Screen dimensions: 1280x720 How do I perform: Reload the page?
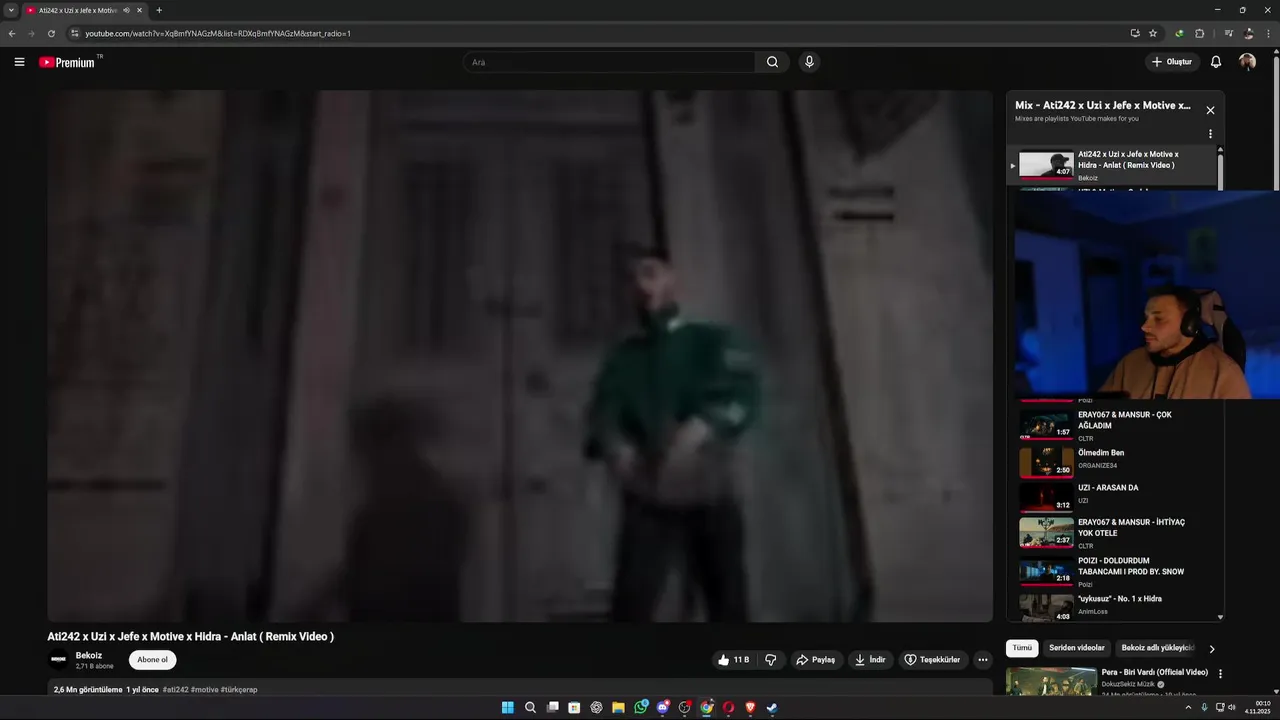[51, 33]
